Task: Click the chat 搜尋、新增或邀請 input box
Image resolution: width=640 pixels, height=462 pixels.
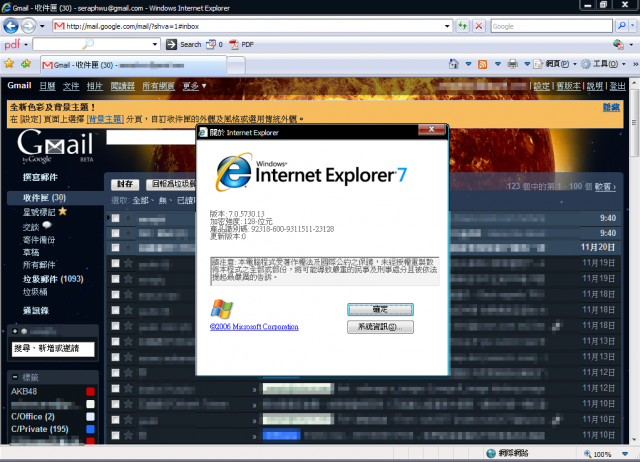Action: (x=53, y=349)
